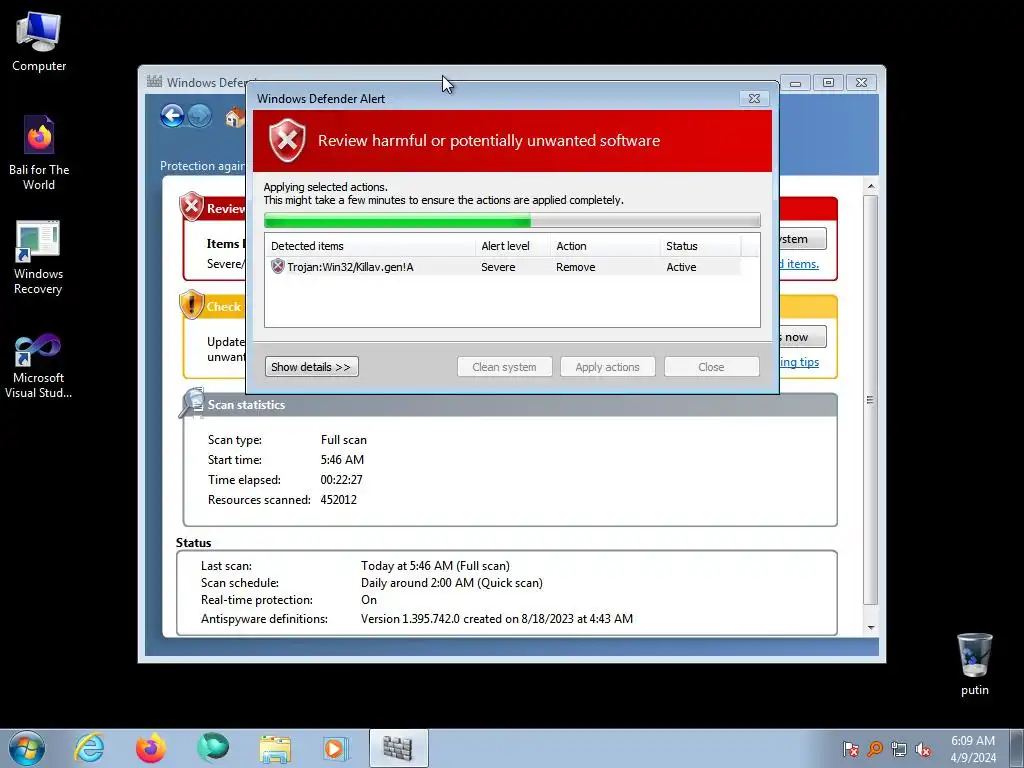This screenshot has height=768, width=1024.
Task: Open Microsoft Visual Studio shortcut
Action: tap(38, 366)
